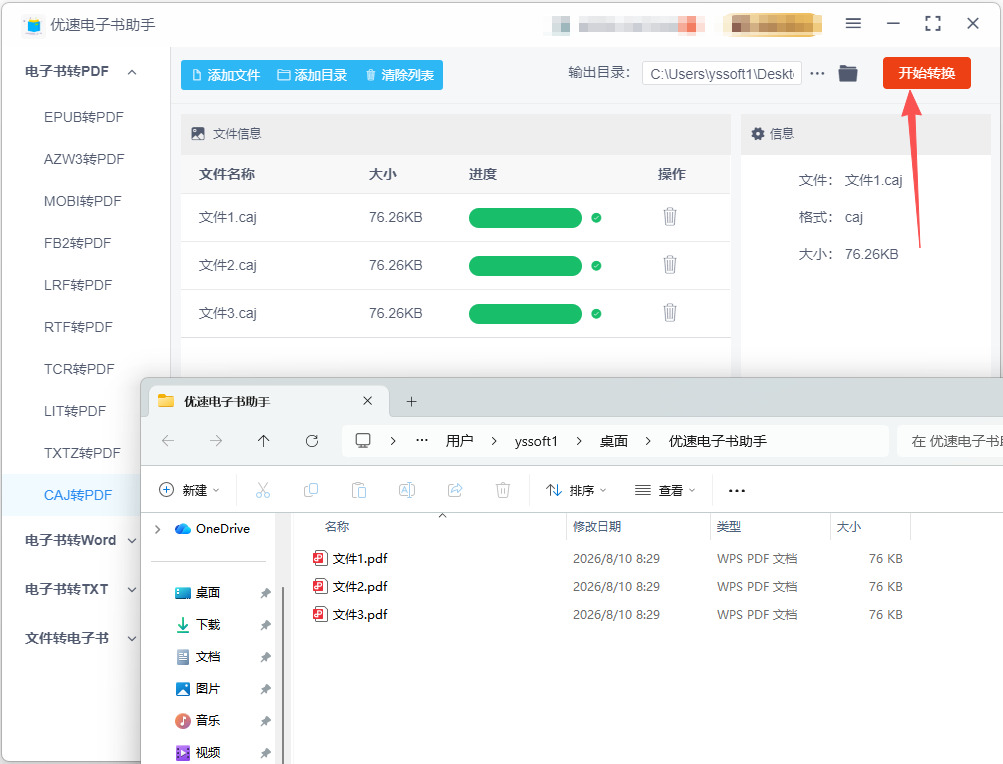Viewport: 1003px width, 764px height.
Task: Select AZW3转PDF in the sidebar
Action: [84, 159]
